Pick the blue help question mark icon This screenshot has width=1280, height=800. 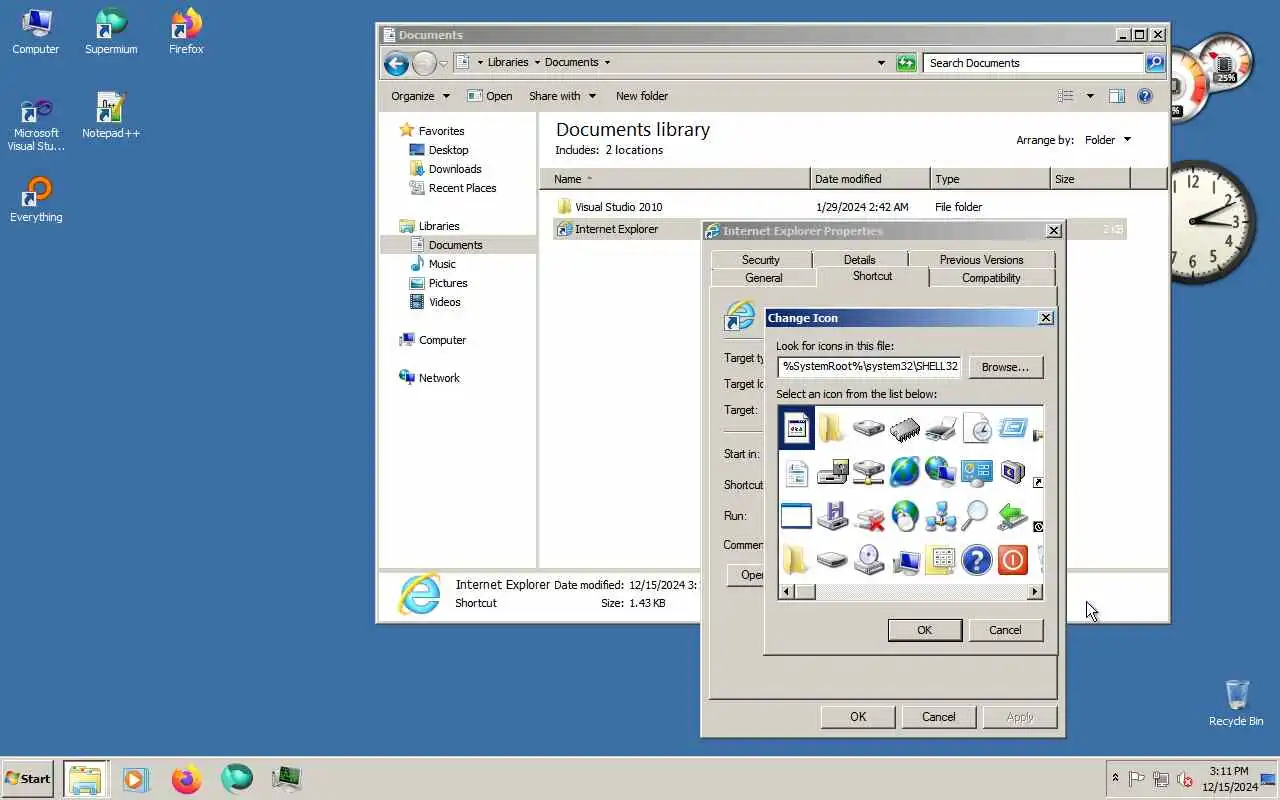click(976, 560)
